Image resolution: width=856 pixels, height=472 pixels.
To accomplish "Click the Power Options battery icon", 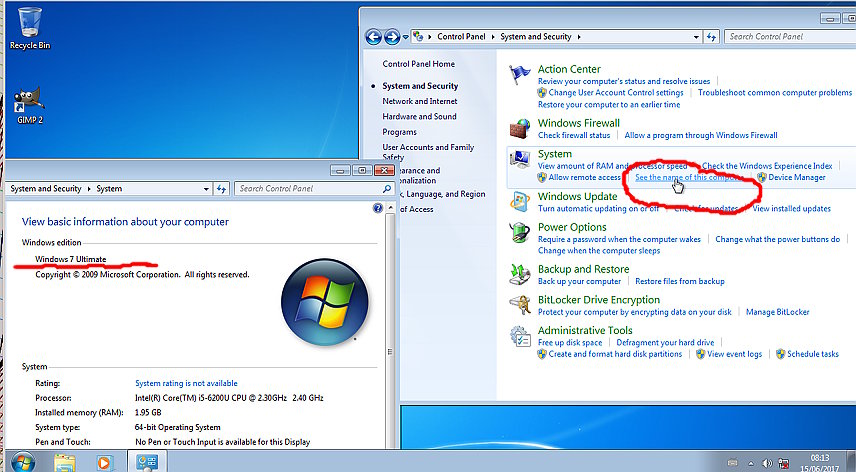I will [x=519, y=232].
